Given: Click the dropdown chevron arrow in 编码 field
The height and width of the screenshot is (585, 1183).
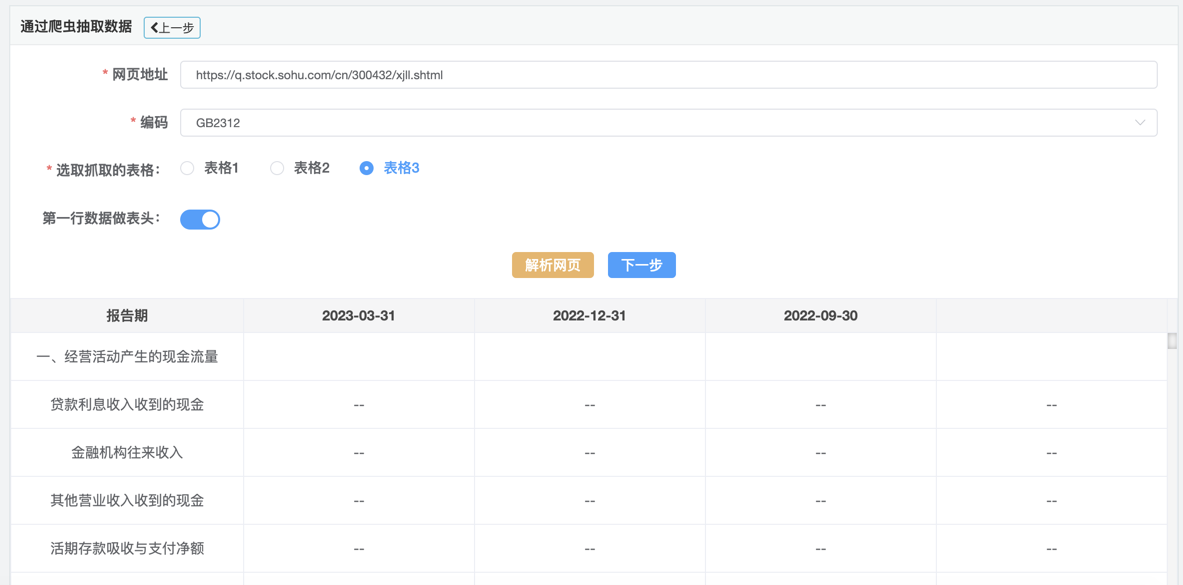Looking at the screenshot, I should (x=1139, y=123).
